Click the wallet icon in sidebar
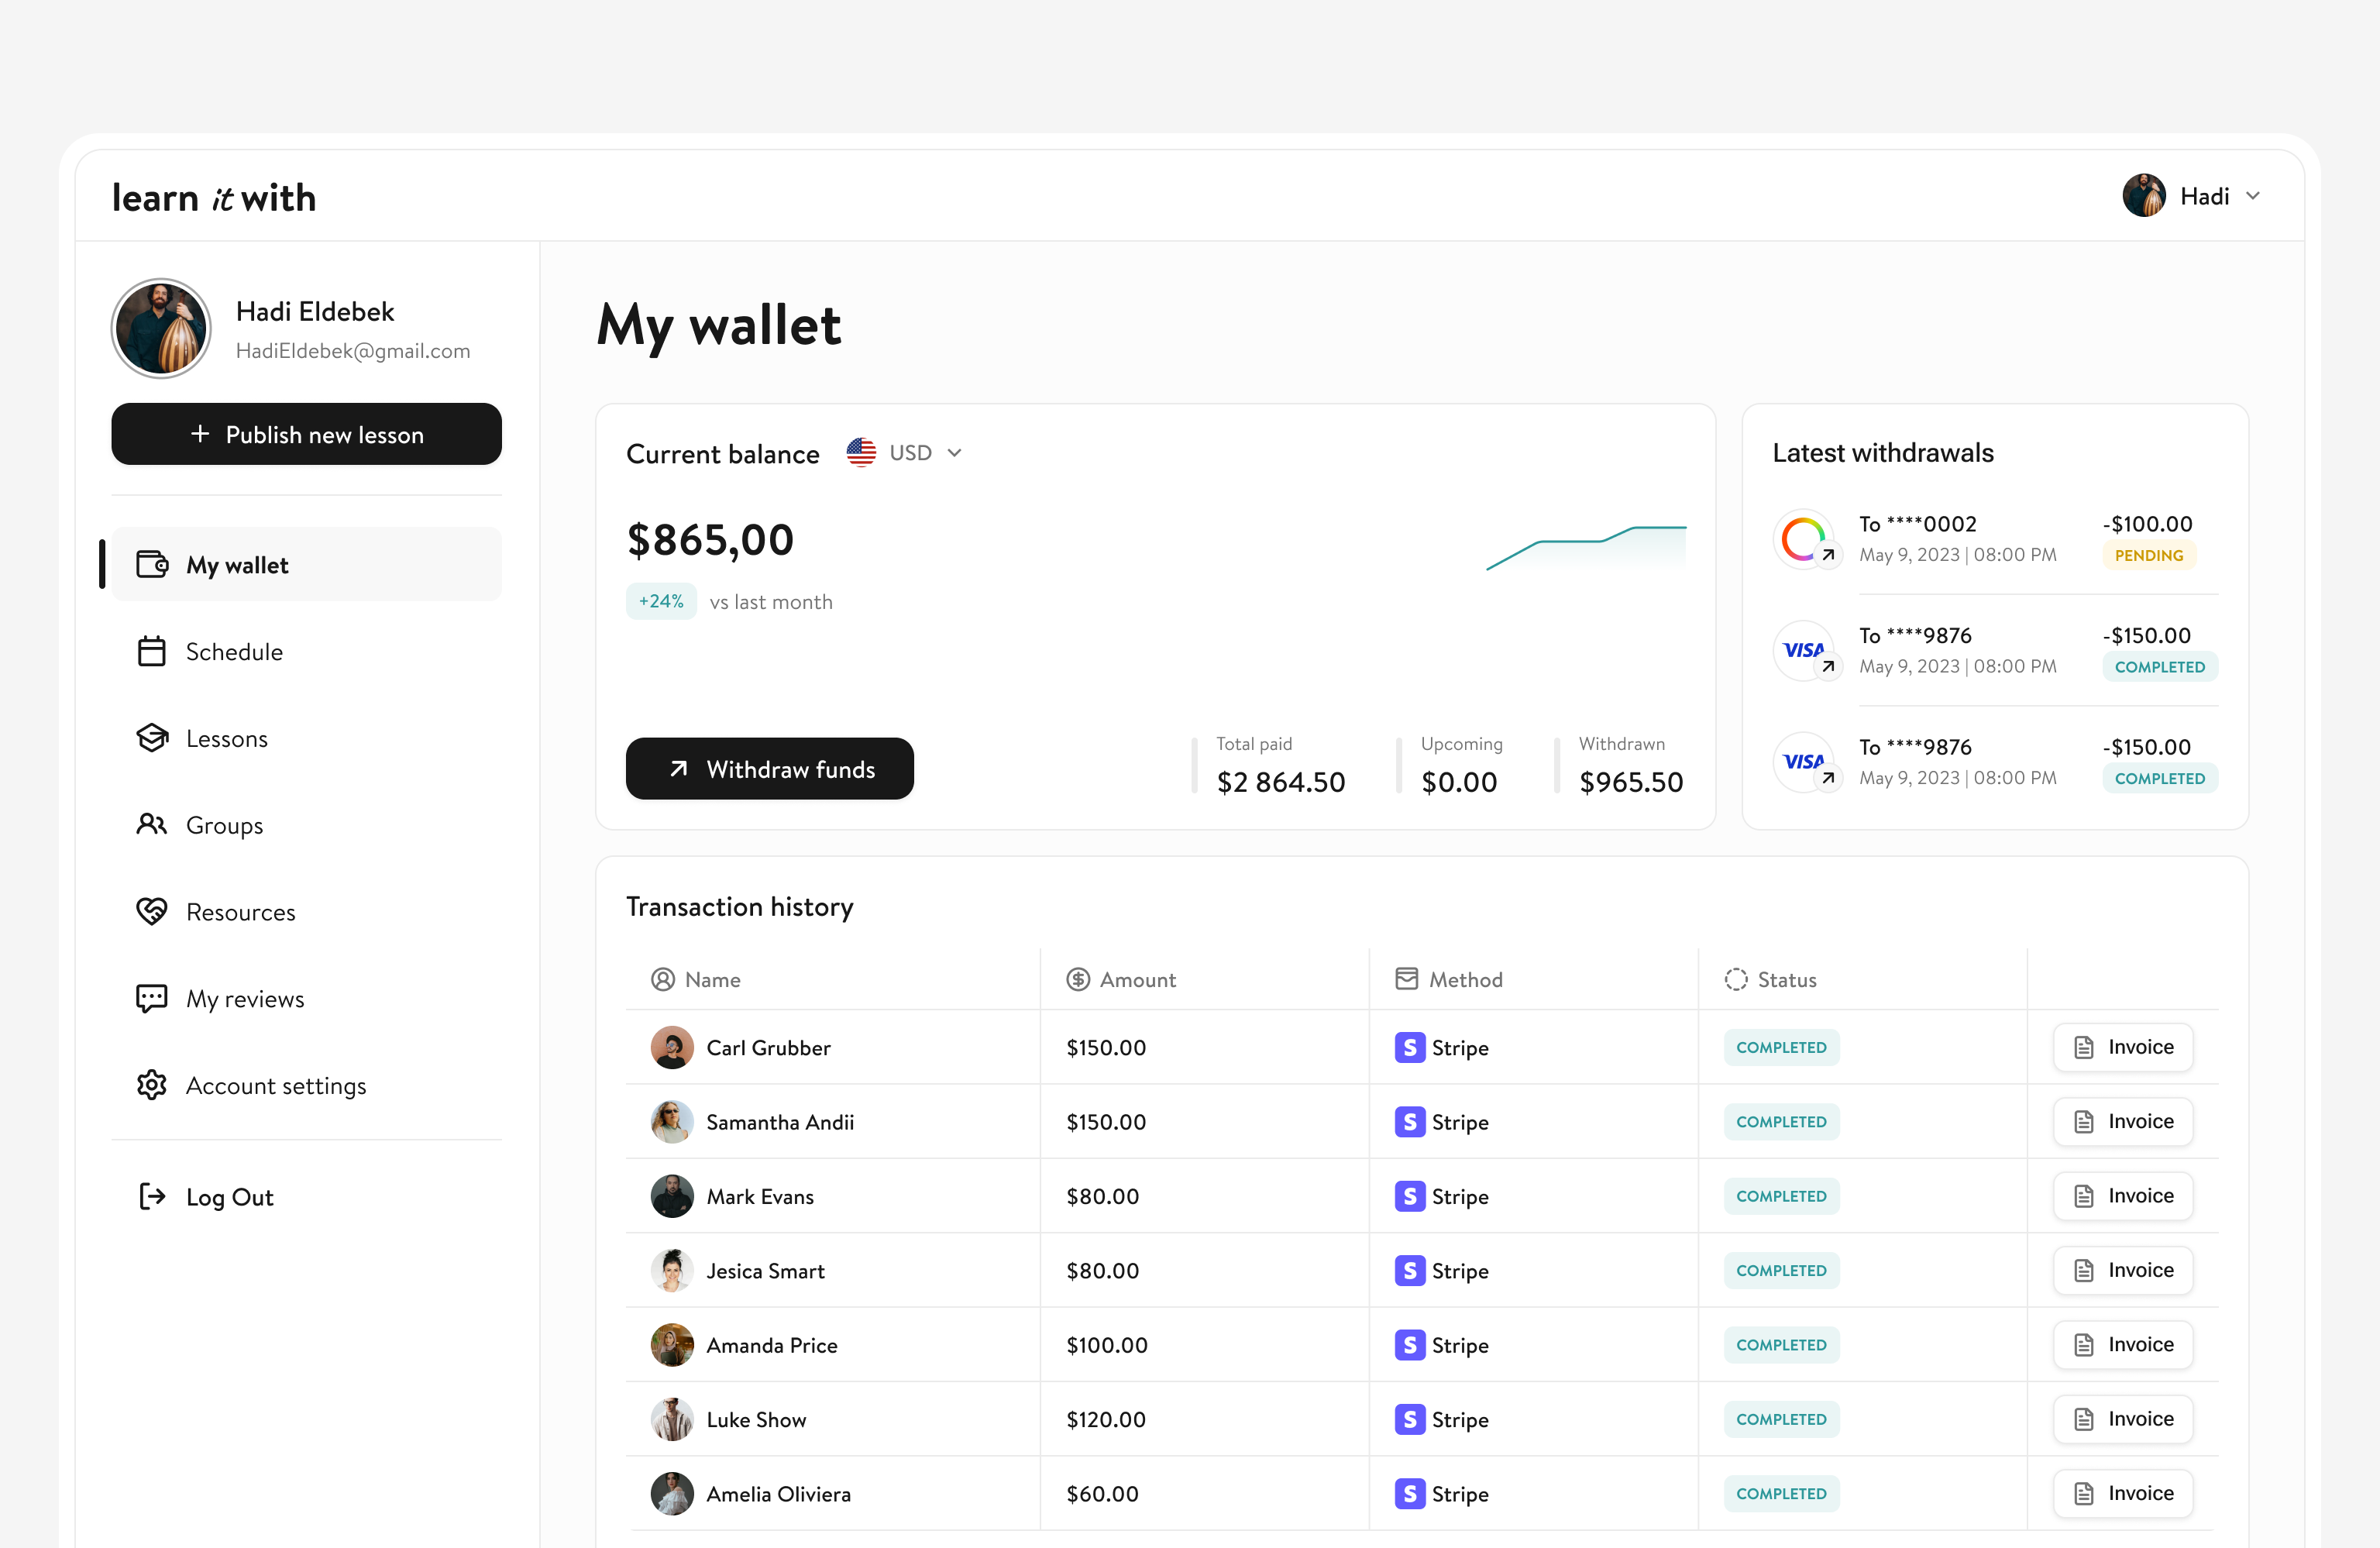The image size is (2380, 1548). 152,565
